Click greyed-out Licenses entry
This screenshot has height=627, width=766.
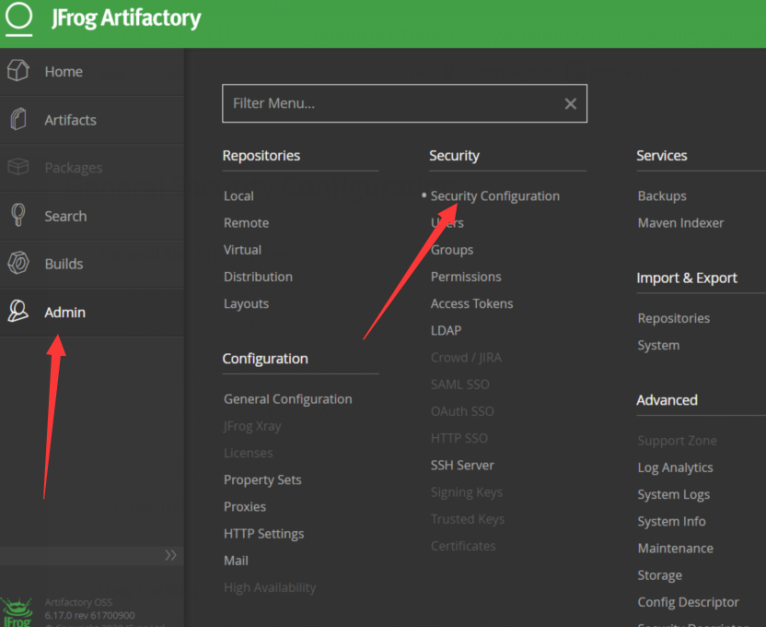248,453
